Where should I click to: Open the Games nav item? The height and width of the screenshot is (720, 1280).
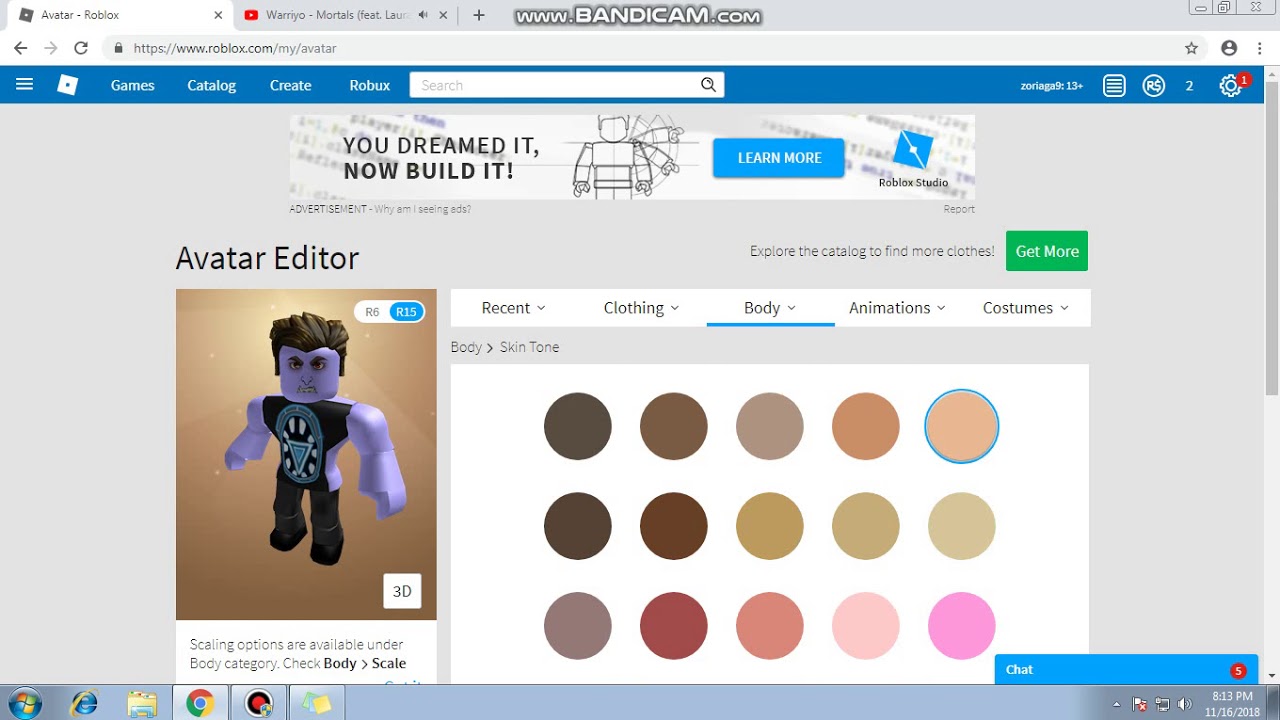133,85
